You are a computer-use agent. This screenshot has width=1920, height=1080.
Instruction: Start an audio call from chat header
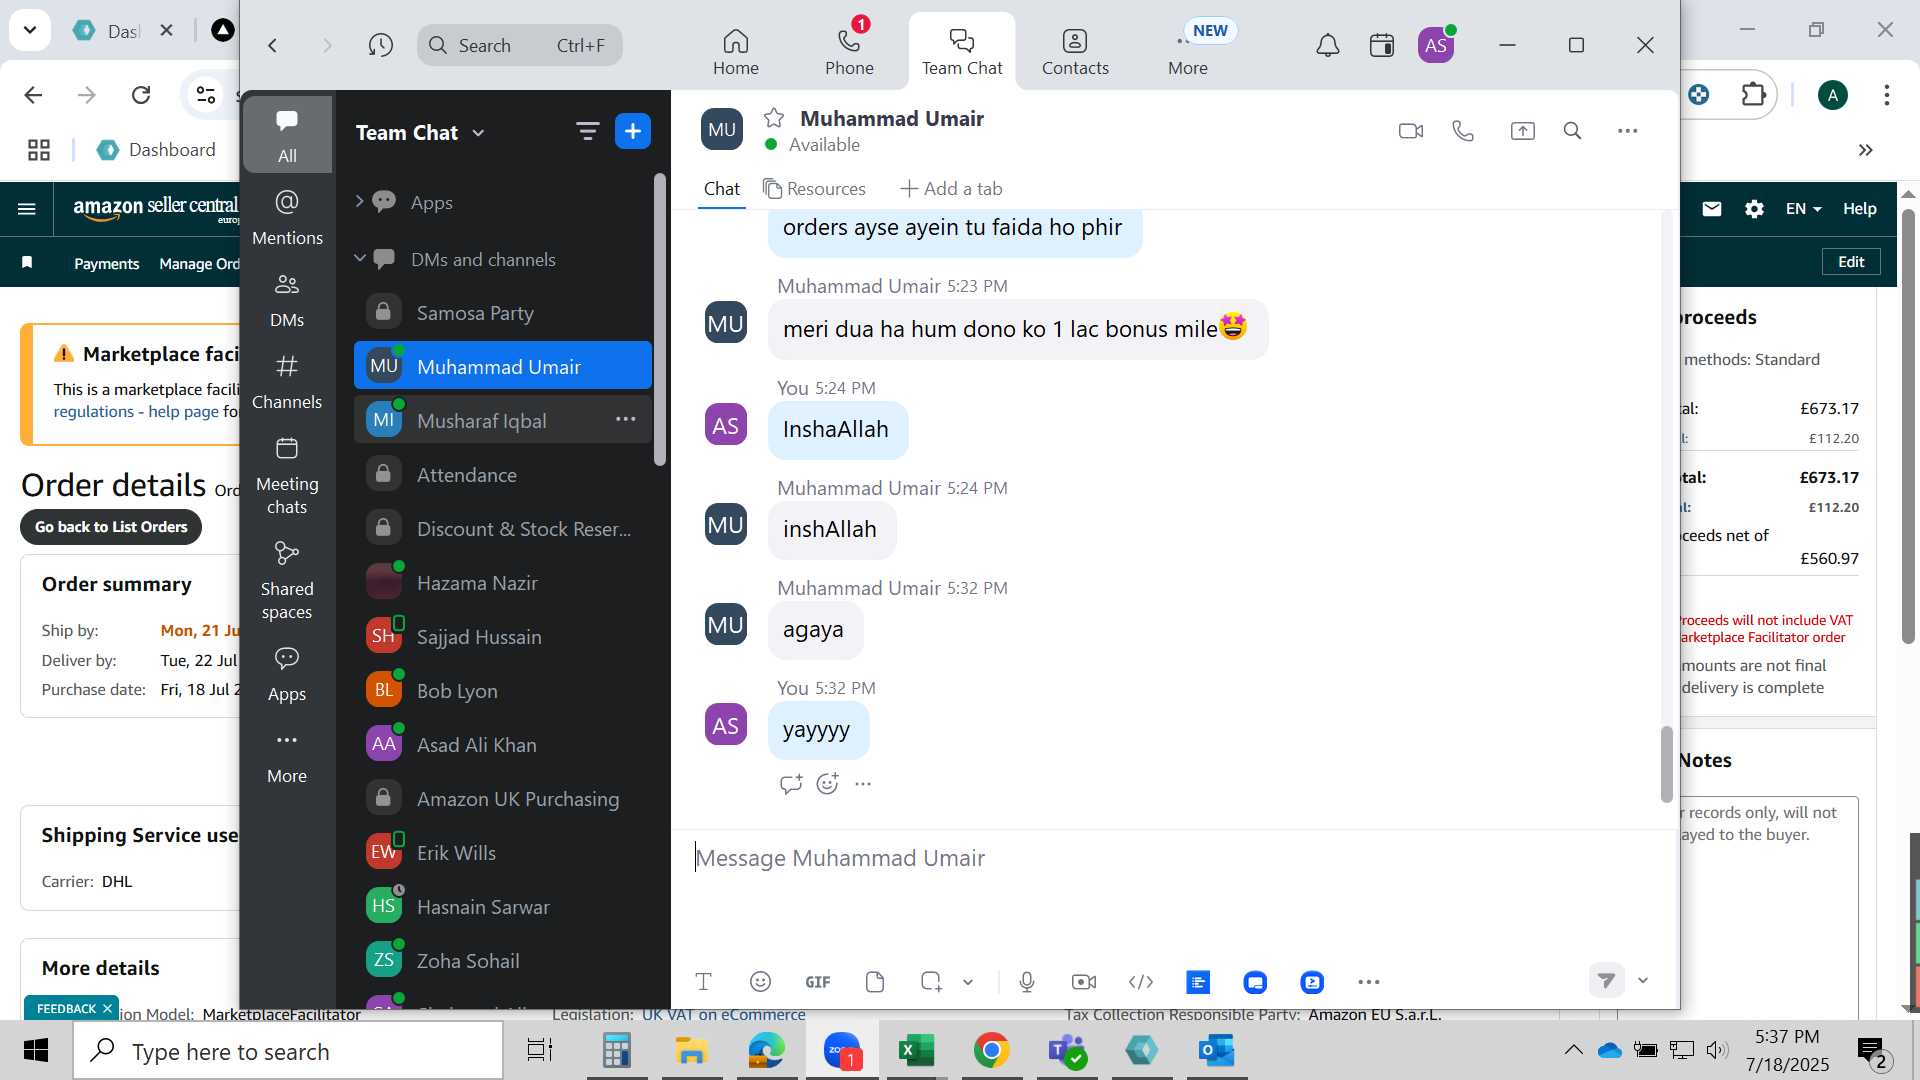pos(1463,131)
